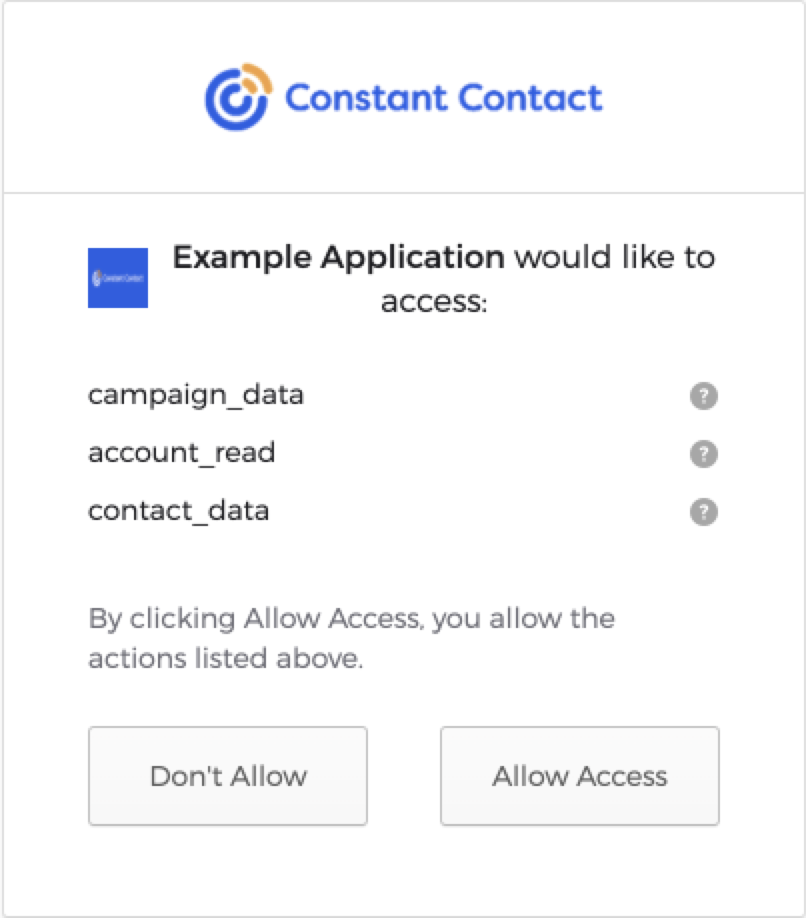
Task: Click the Constant Contact wordmark text
Action: (x=443, y=97)
